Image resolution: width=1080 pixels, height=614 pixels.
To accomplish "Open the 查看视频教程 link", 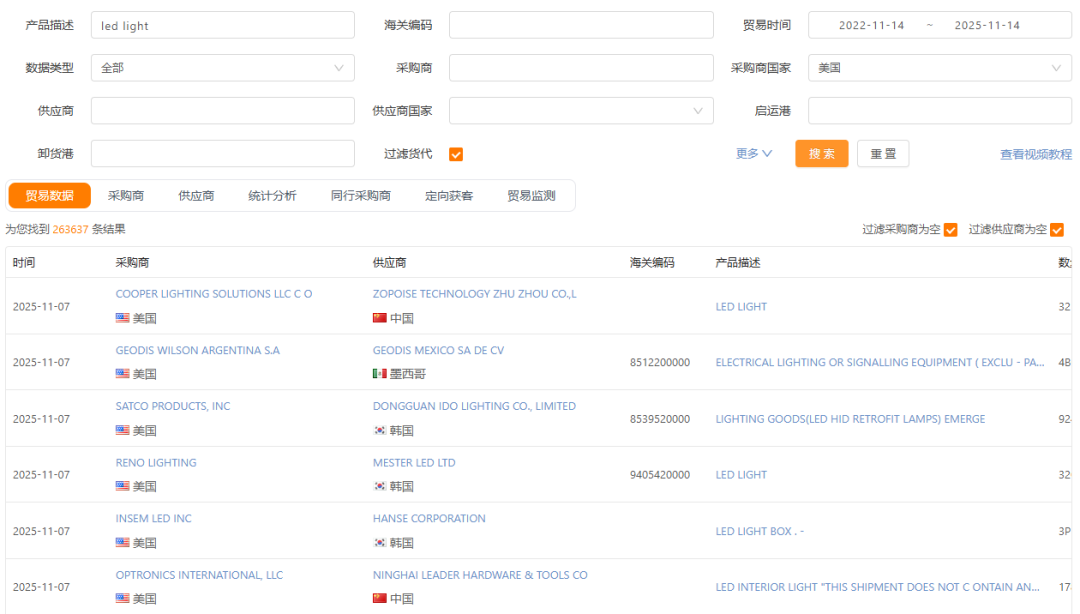I will click(1036, 154).
